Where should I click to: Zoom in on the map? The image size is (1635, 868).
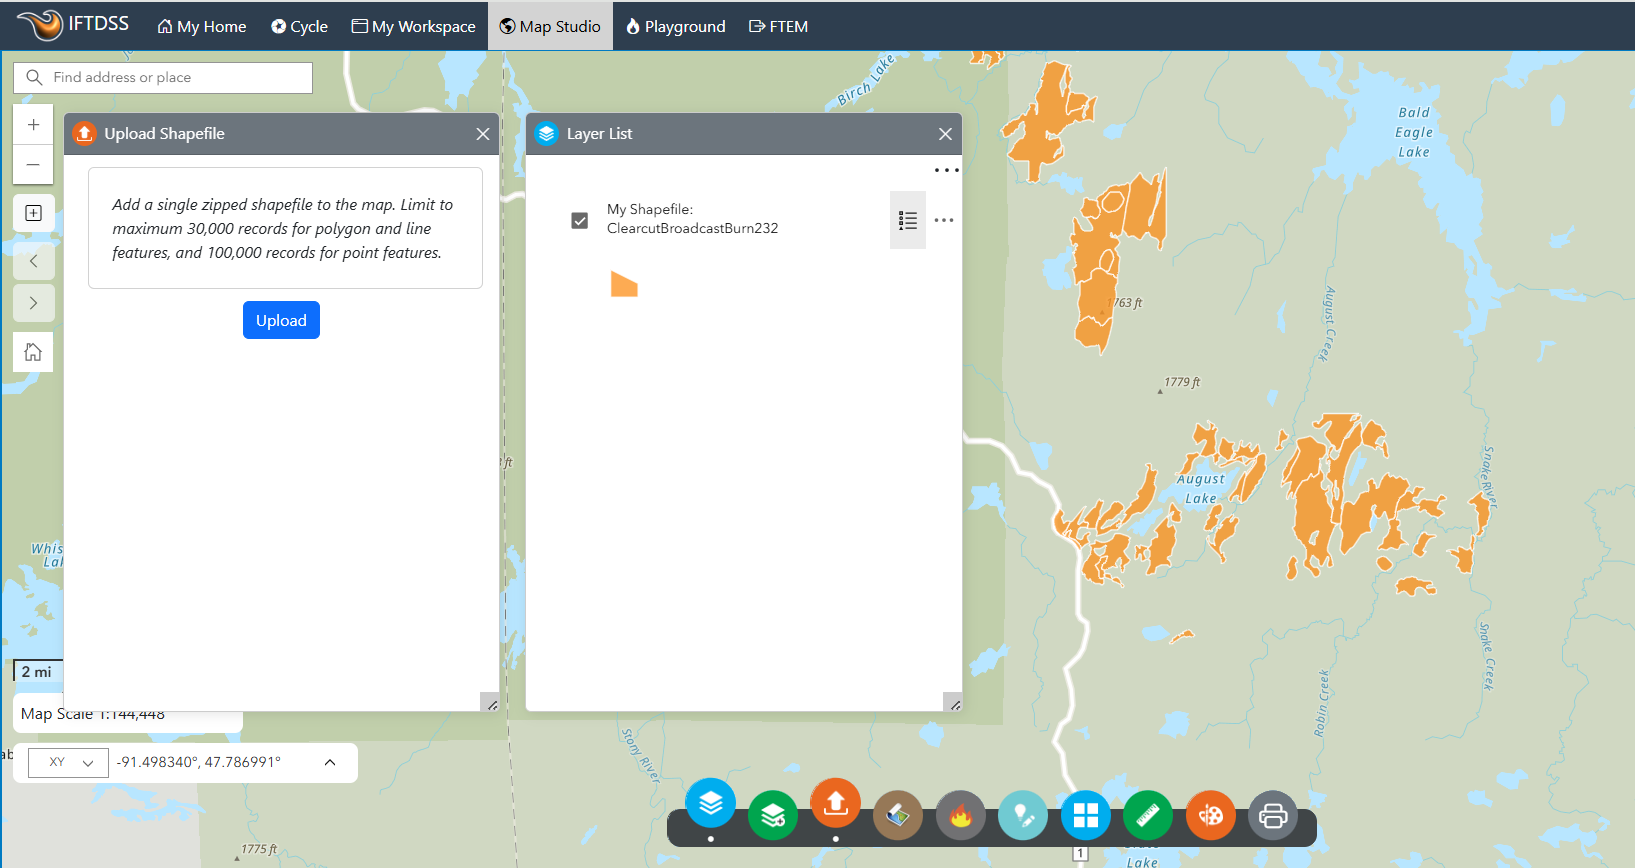(x=33, y=125)
